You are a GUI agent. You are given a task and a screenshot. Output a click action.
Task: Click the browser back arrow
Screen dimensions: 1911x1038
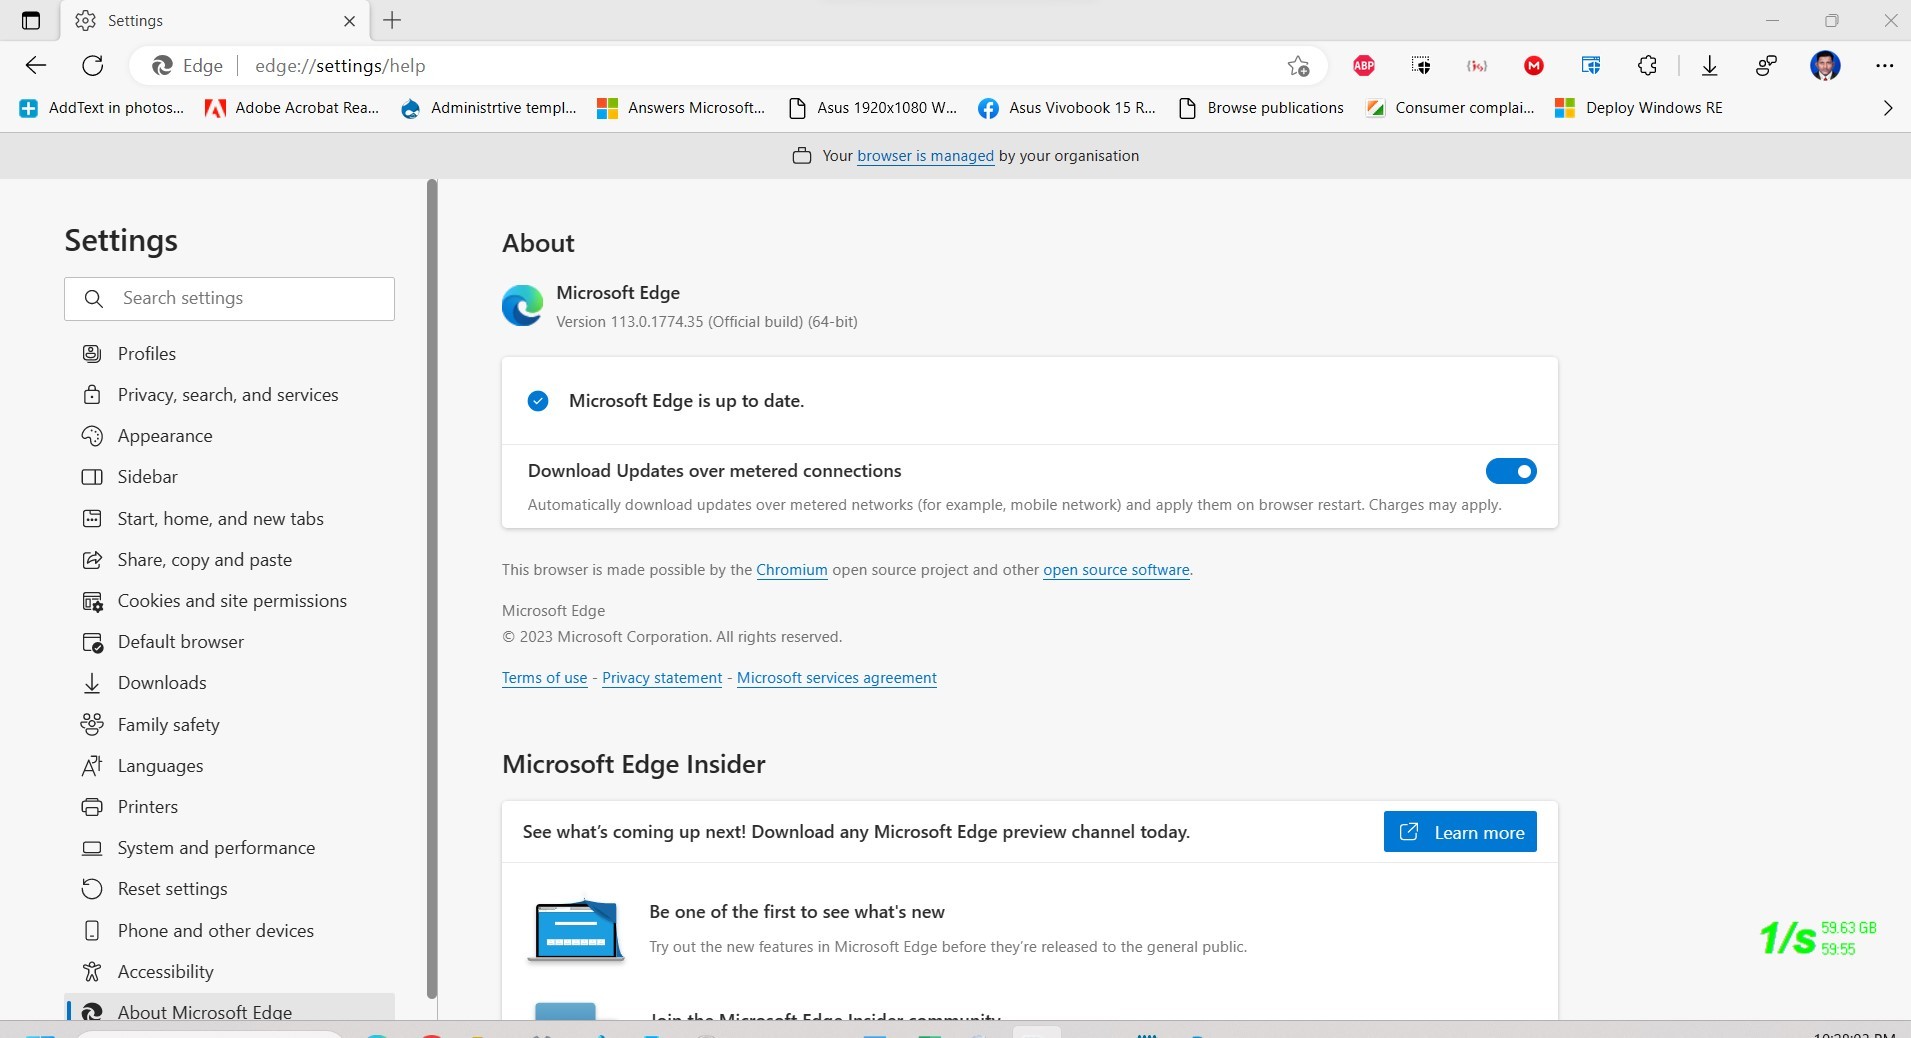click(36, 66)
